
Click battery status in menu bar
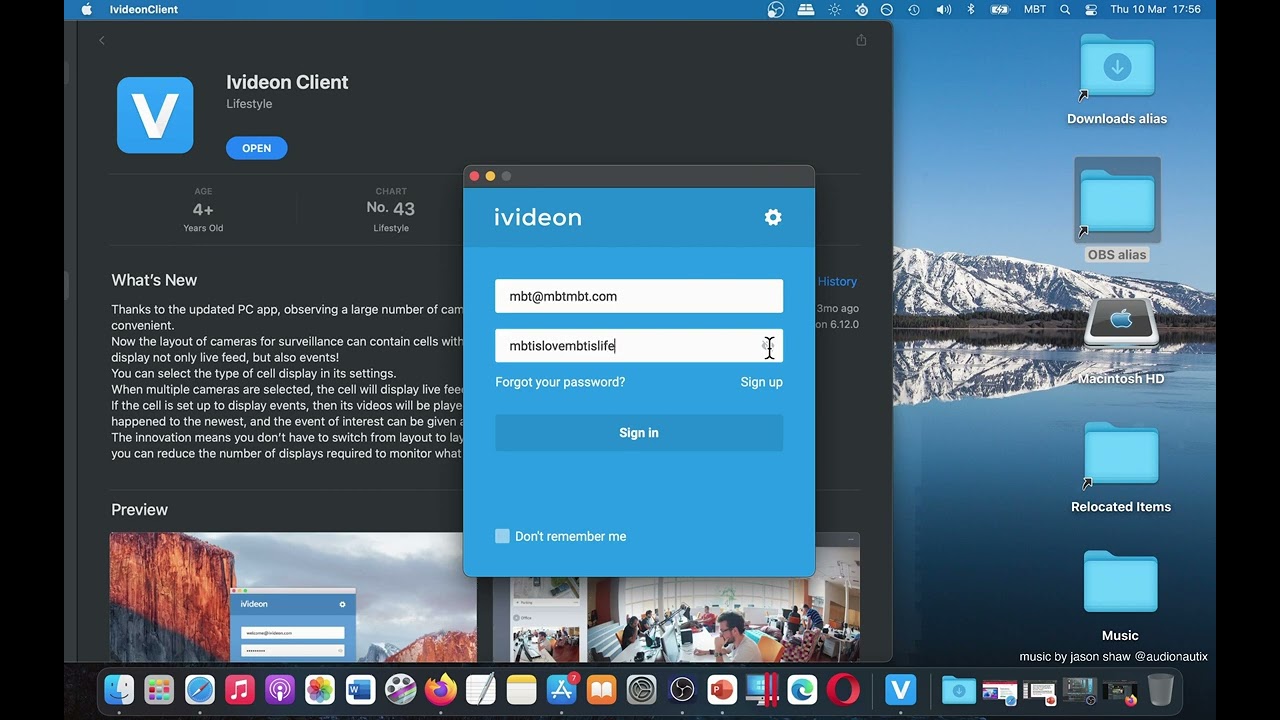pos(1000,9)
